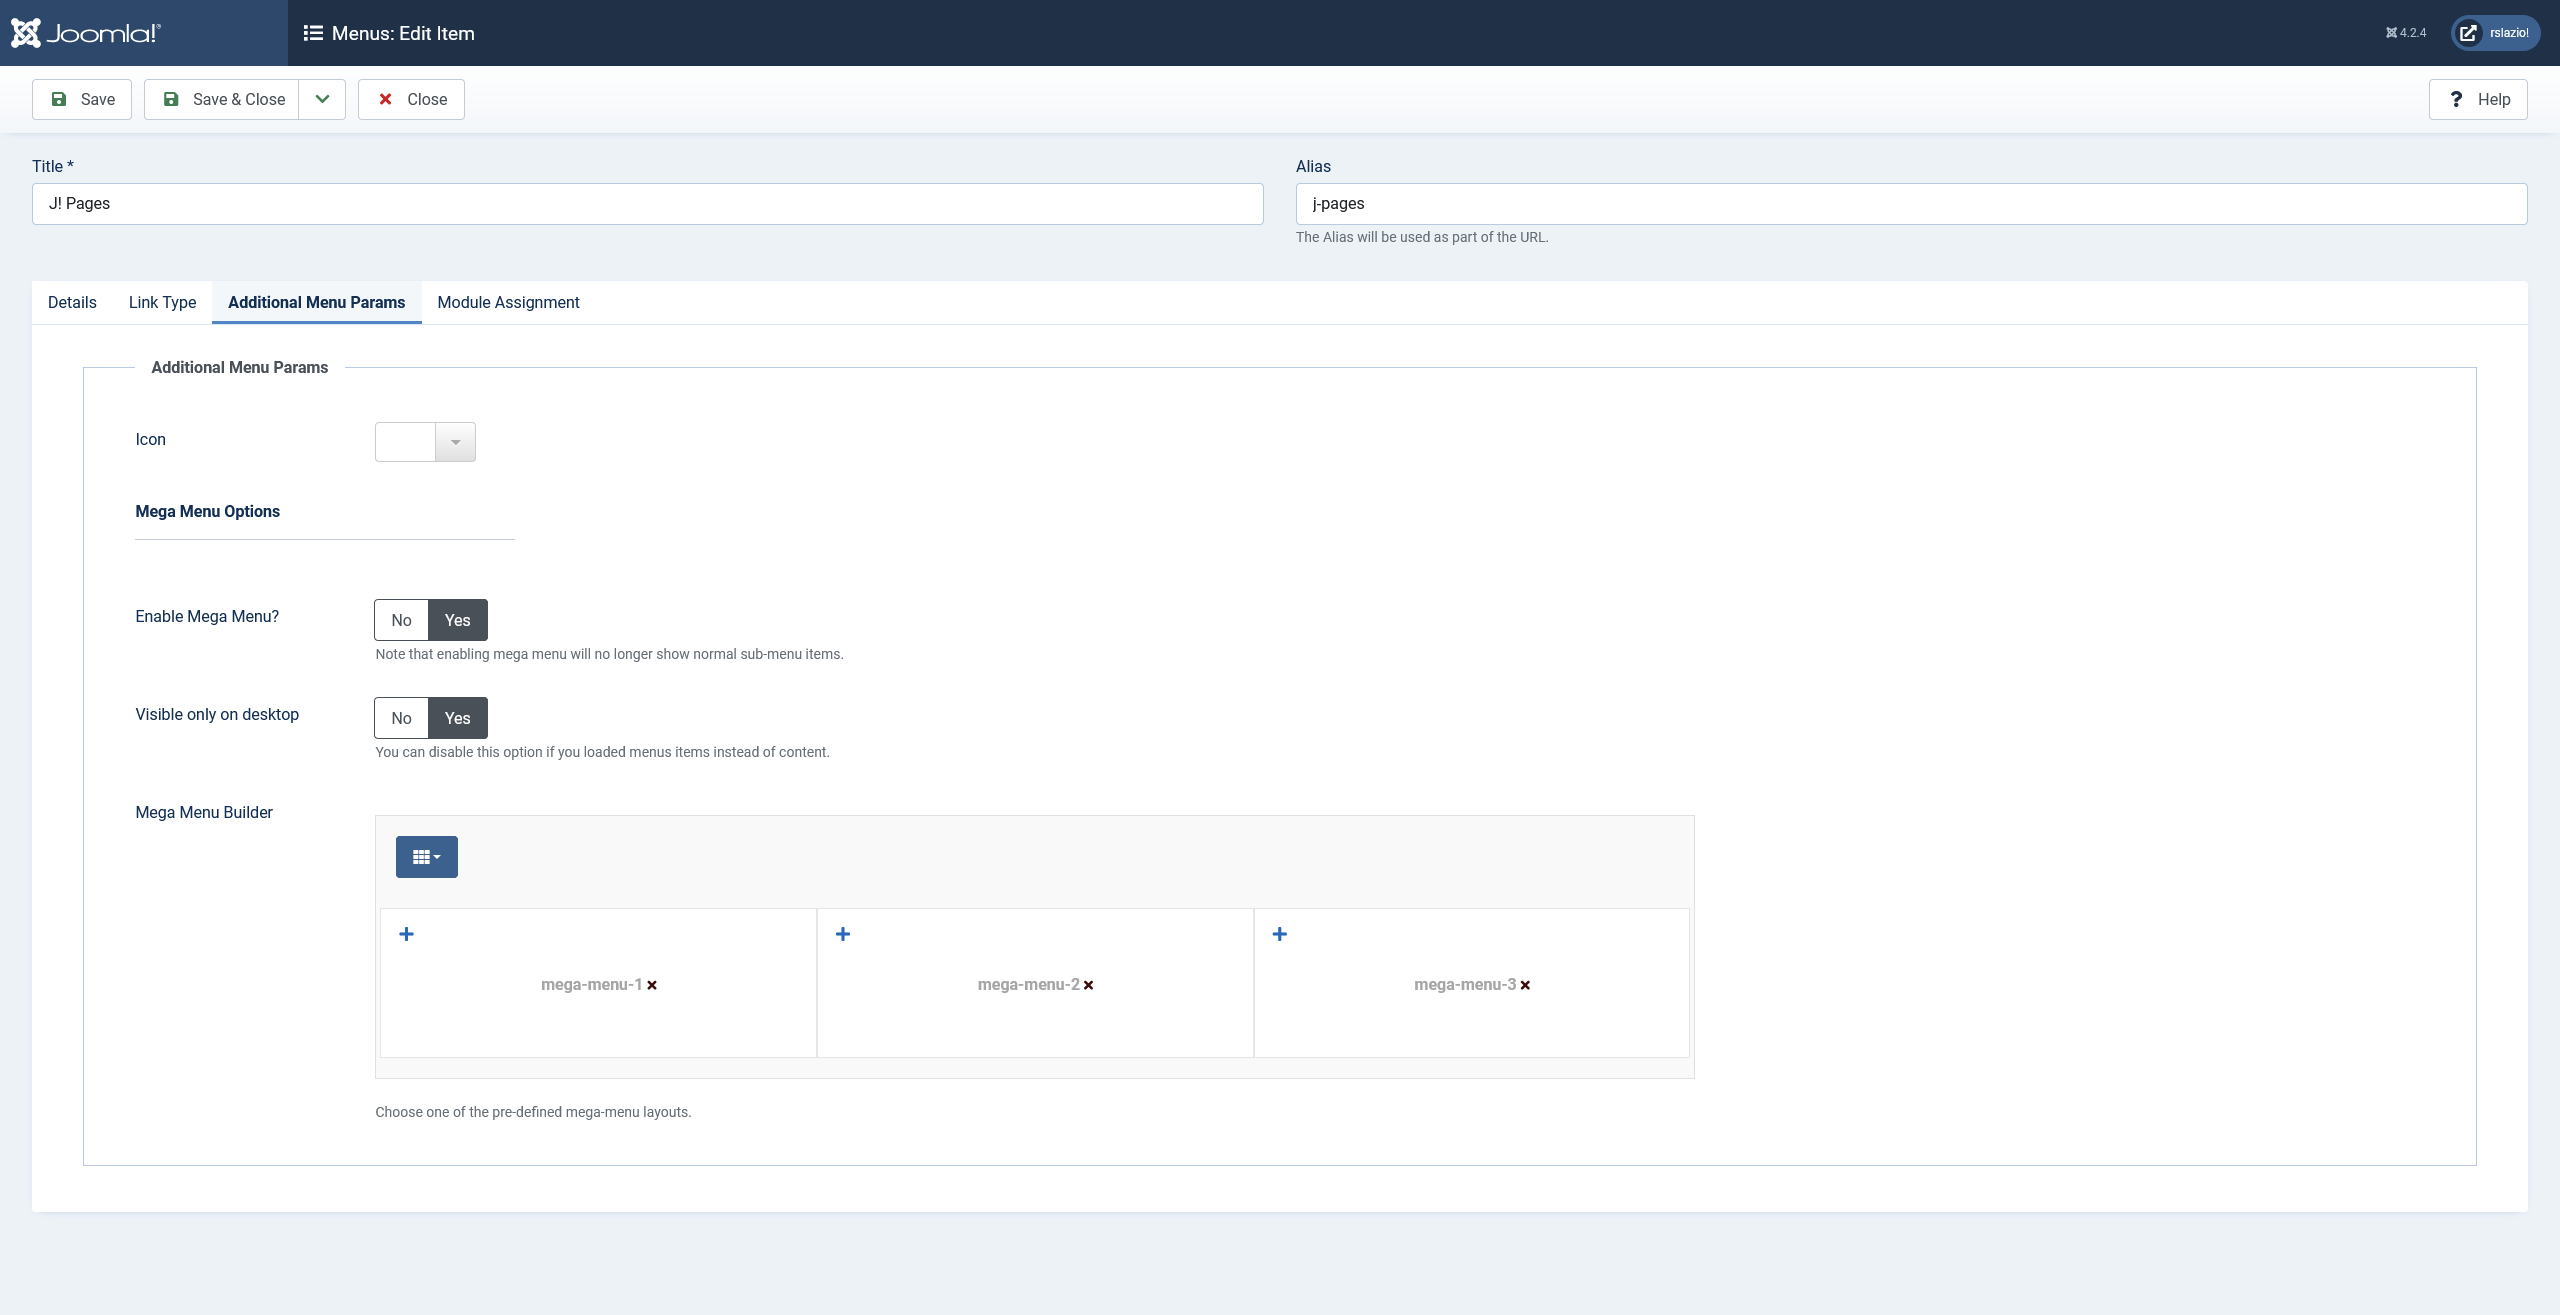Set Visible only on desktop to No
The image size is (2560, 1315).
point(401,718)
